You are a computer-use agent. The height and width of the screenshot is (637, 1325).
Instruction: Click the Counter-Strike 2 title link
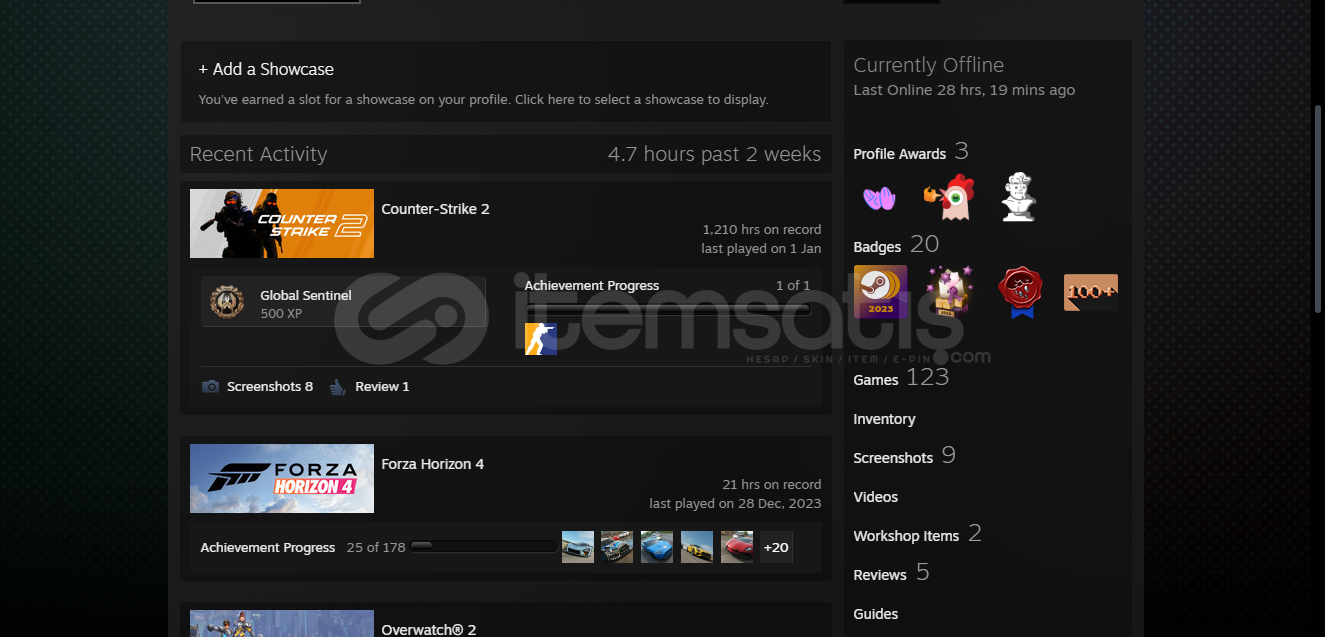436,209
